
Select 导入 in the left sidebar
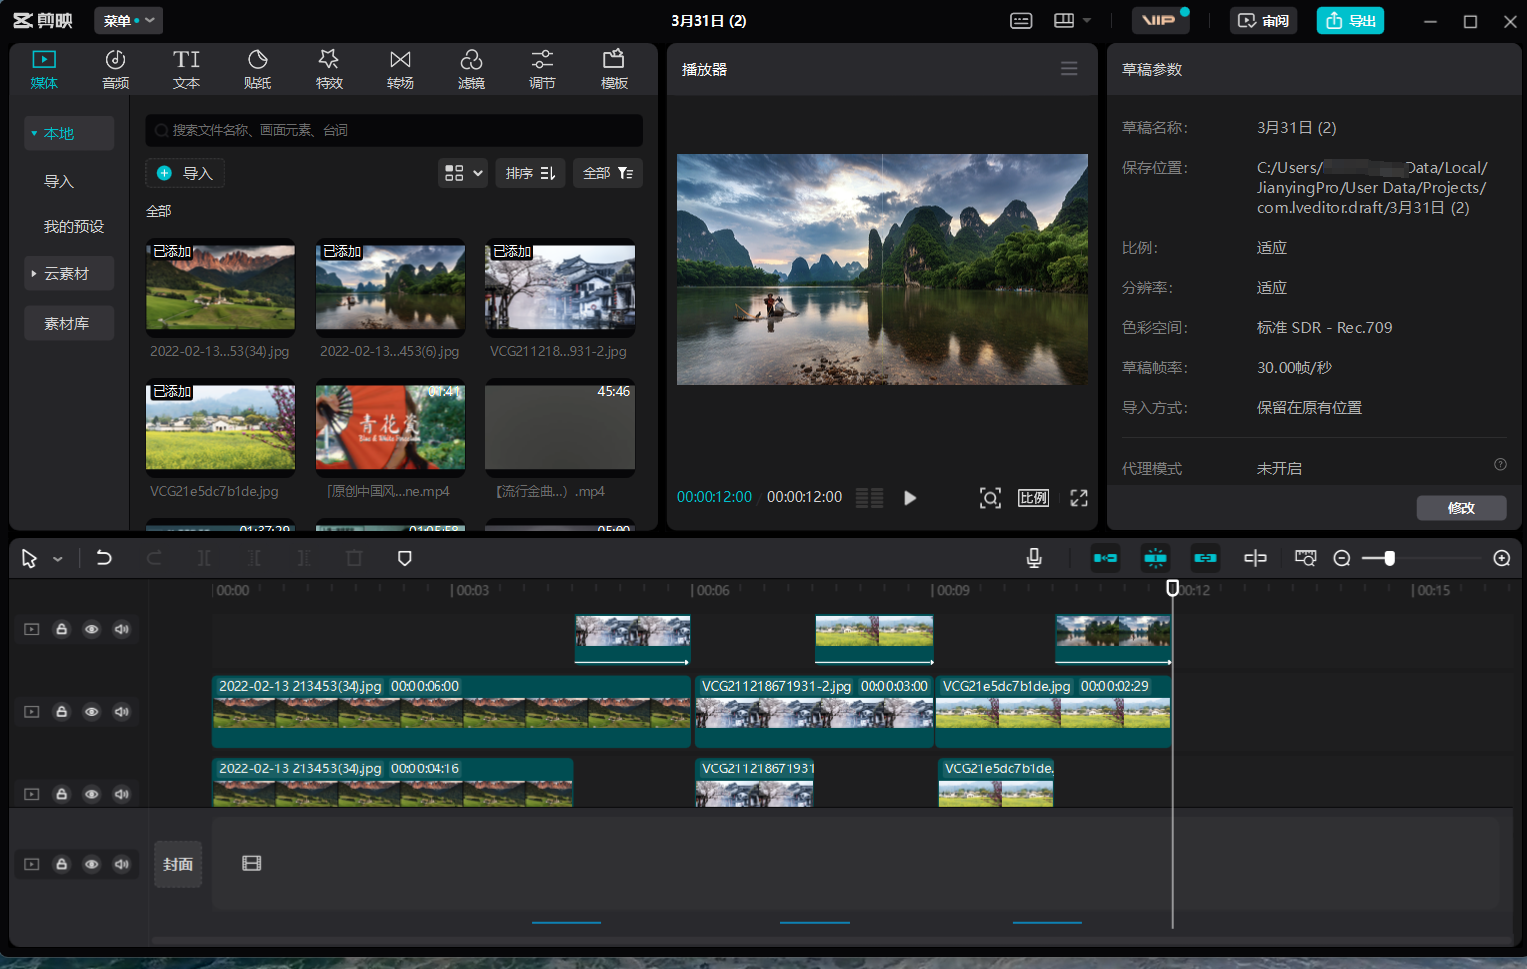coord(59,181)
